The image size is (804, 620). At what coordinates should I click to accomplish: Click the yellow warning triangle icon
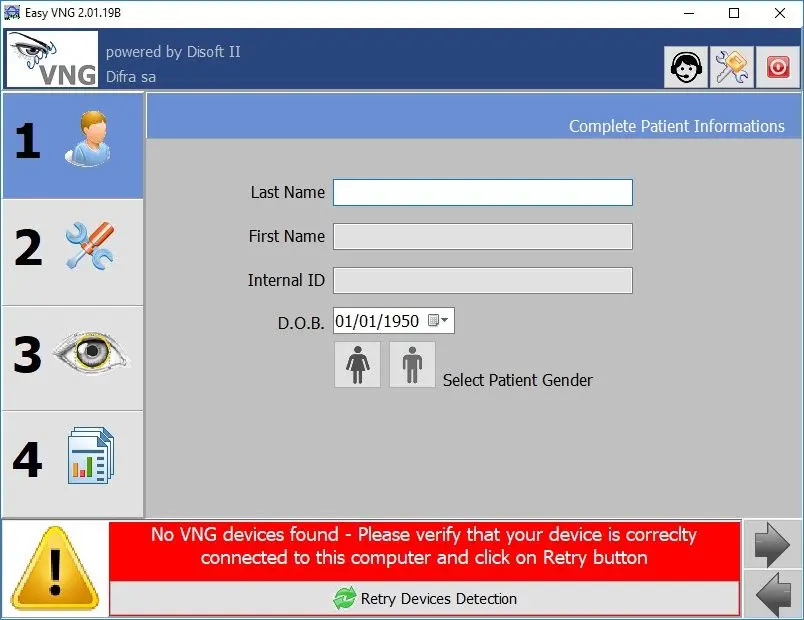tap(55, 569)
